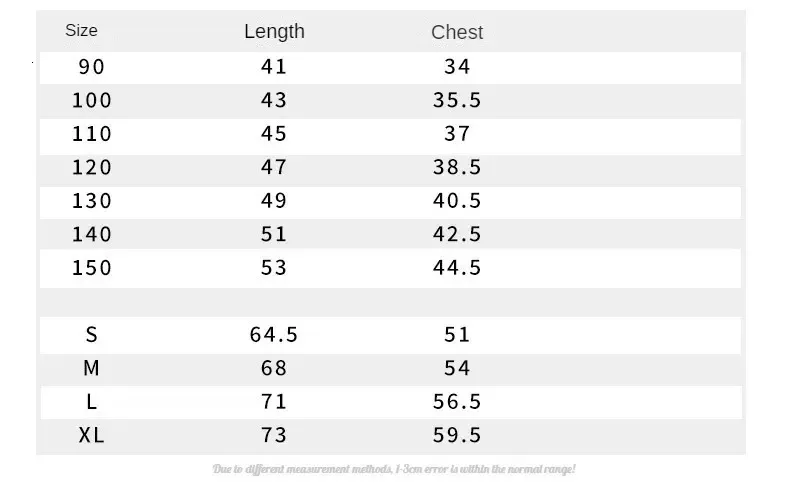The image size is (790, 488).
Task: Click the chest value 42.5
Action: coord(457,234)
